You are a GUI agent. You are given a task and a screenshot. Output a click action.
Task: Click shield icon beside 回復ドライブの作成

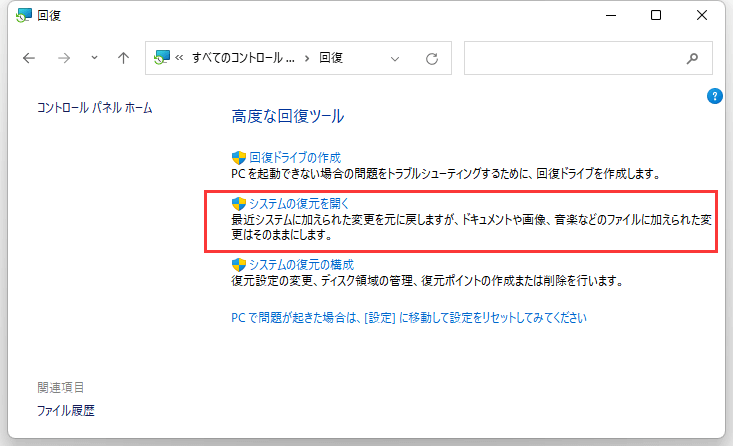pos(239,158)
